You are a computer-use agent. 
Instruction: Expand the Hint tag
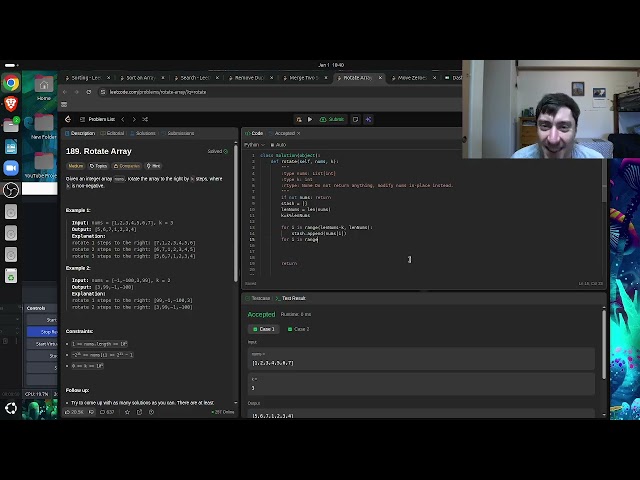point(153,166)
